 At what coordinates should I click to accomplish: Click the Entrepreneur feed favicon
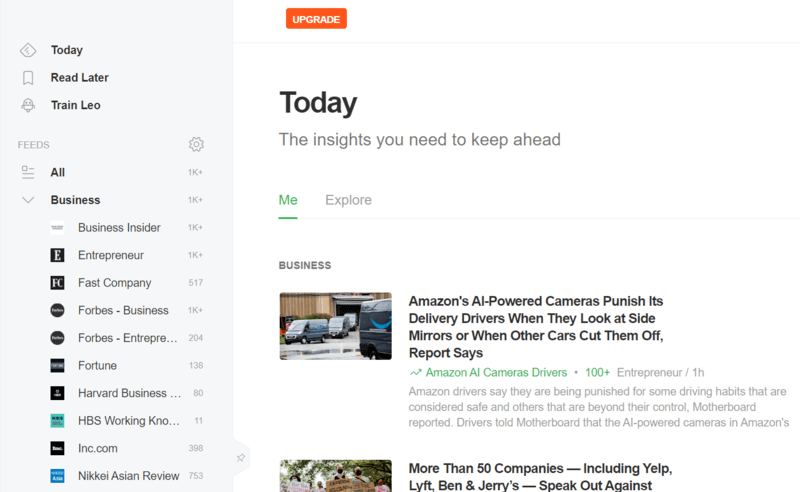pyautogui.click(x=58, y=255)
